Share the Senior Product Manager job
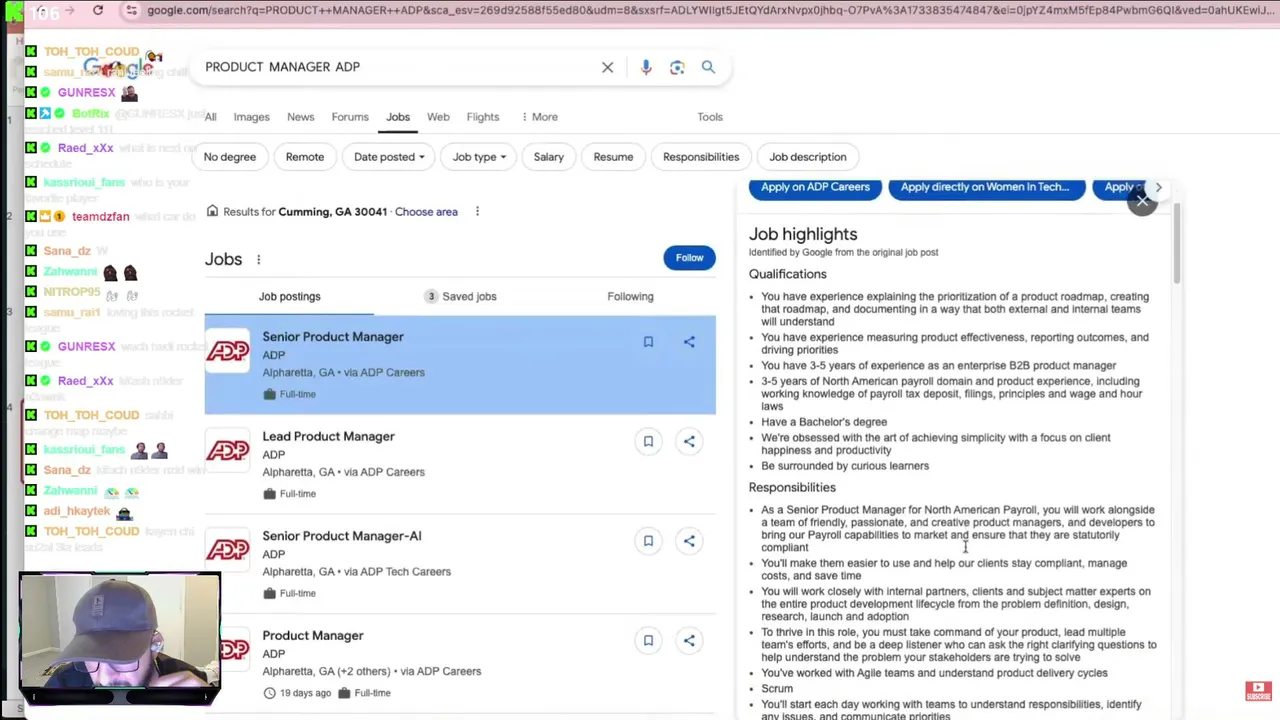The height and width of the screenshot is (720, 1280). (x=689, y=342)
